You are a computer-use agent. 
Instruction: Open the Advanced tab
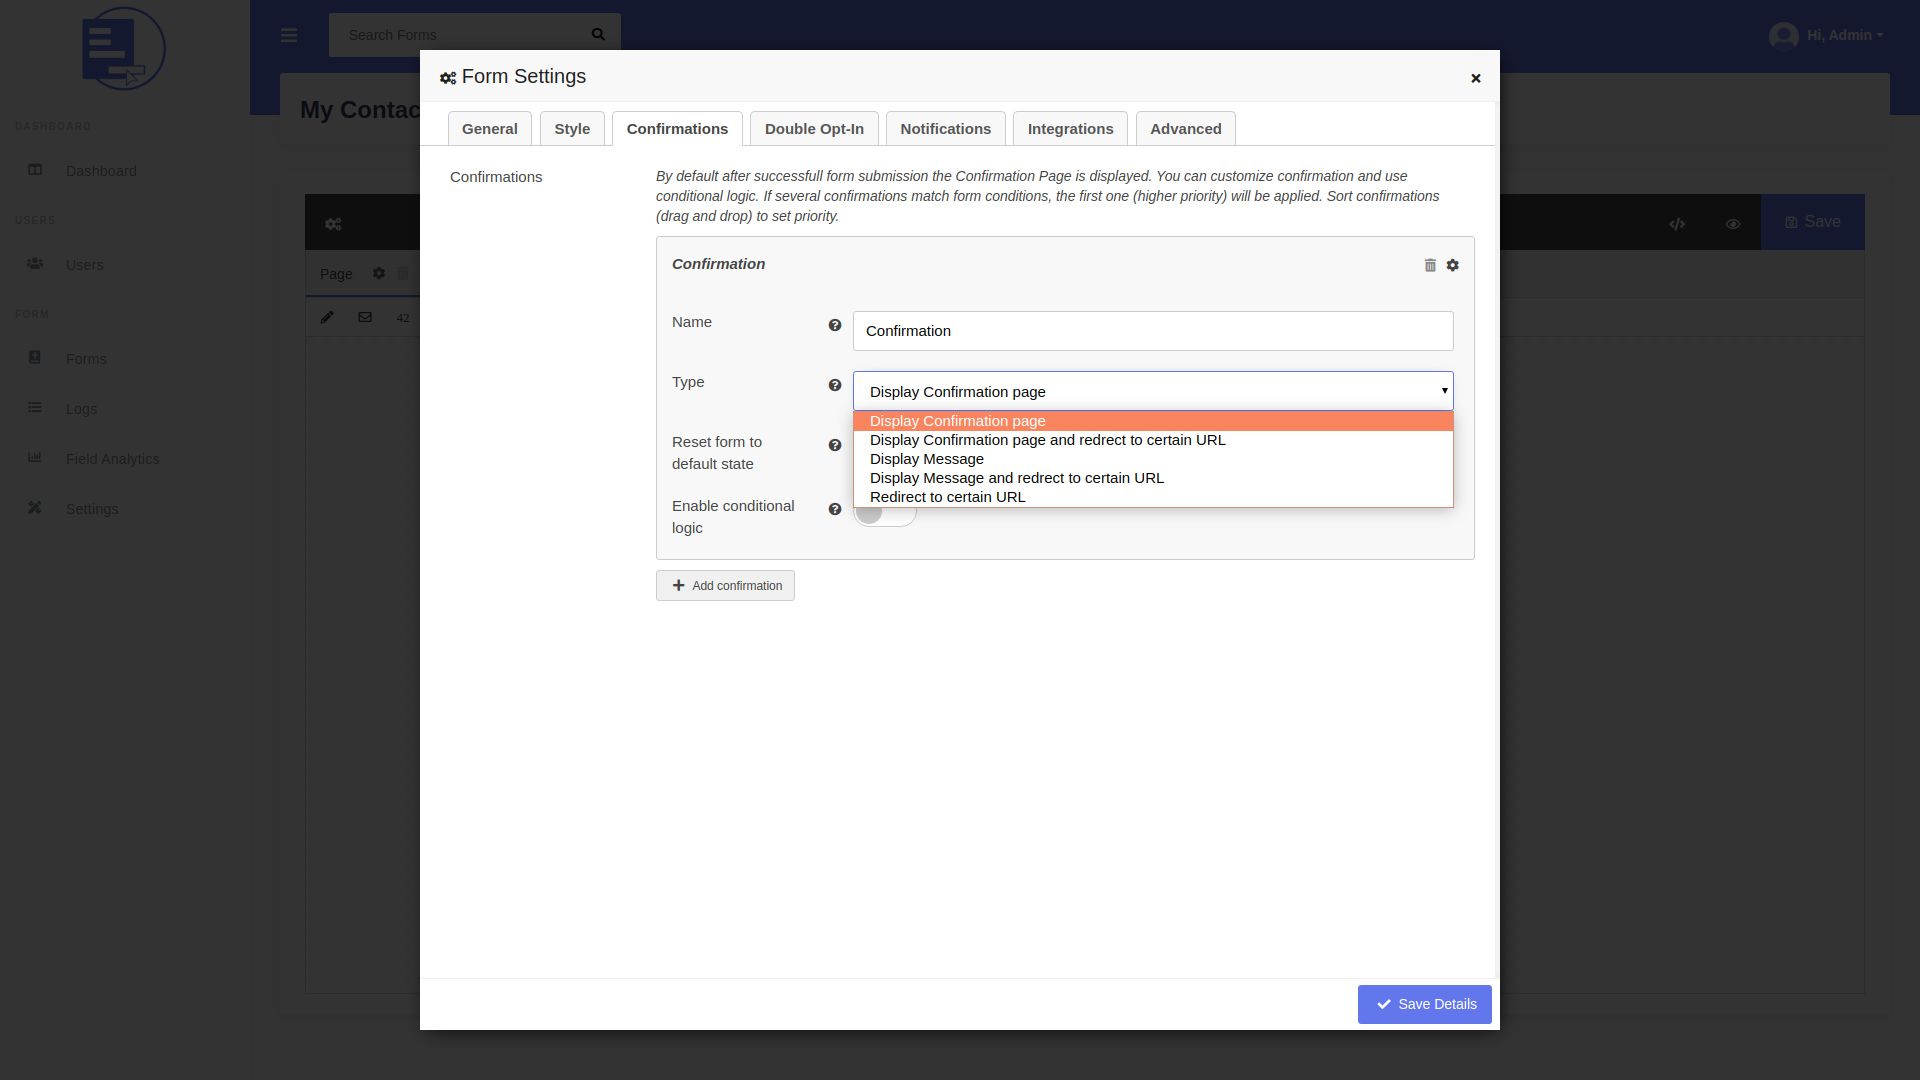[1185, 129]
